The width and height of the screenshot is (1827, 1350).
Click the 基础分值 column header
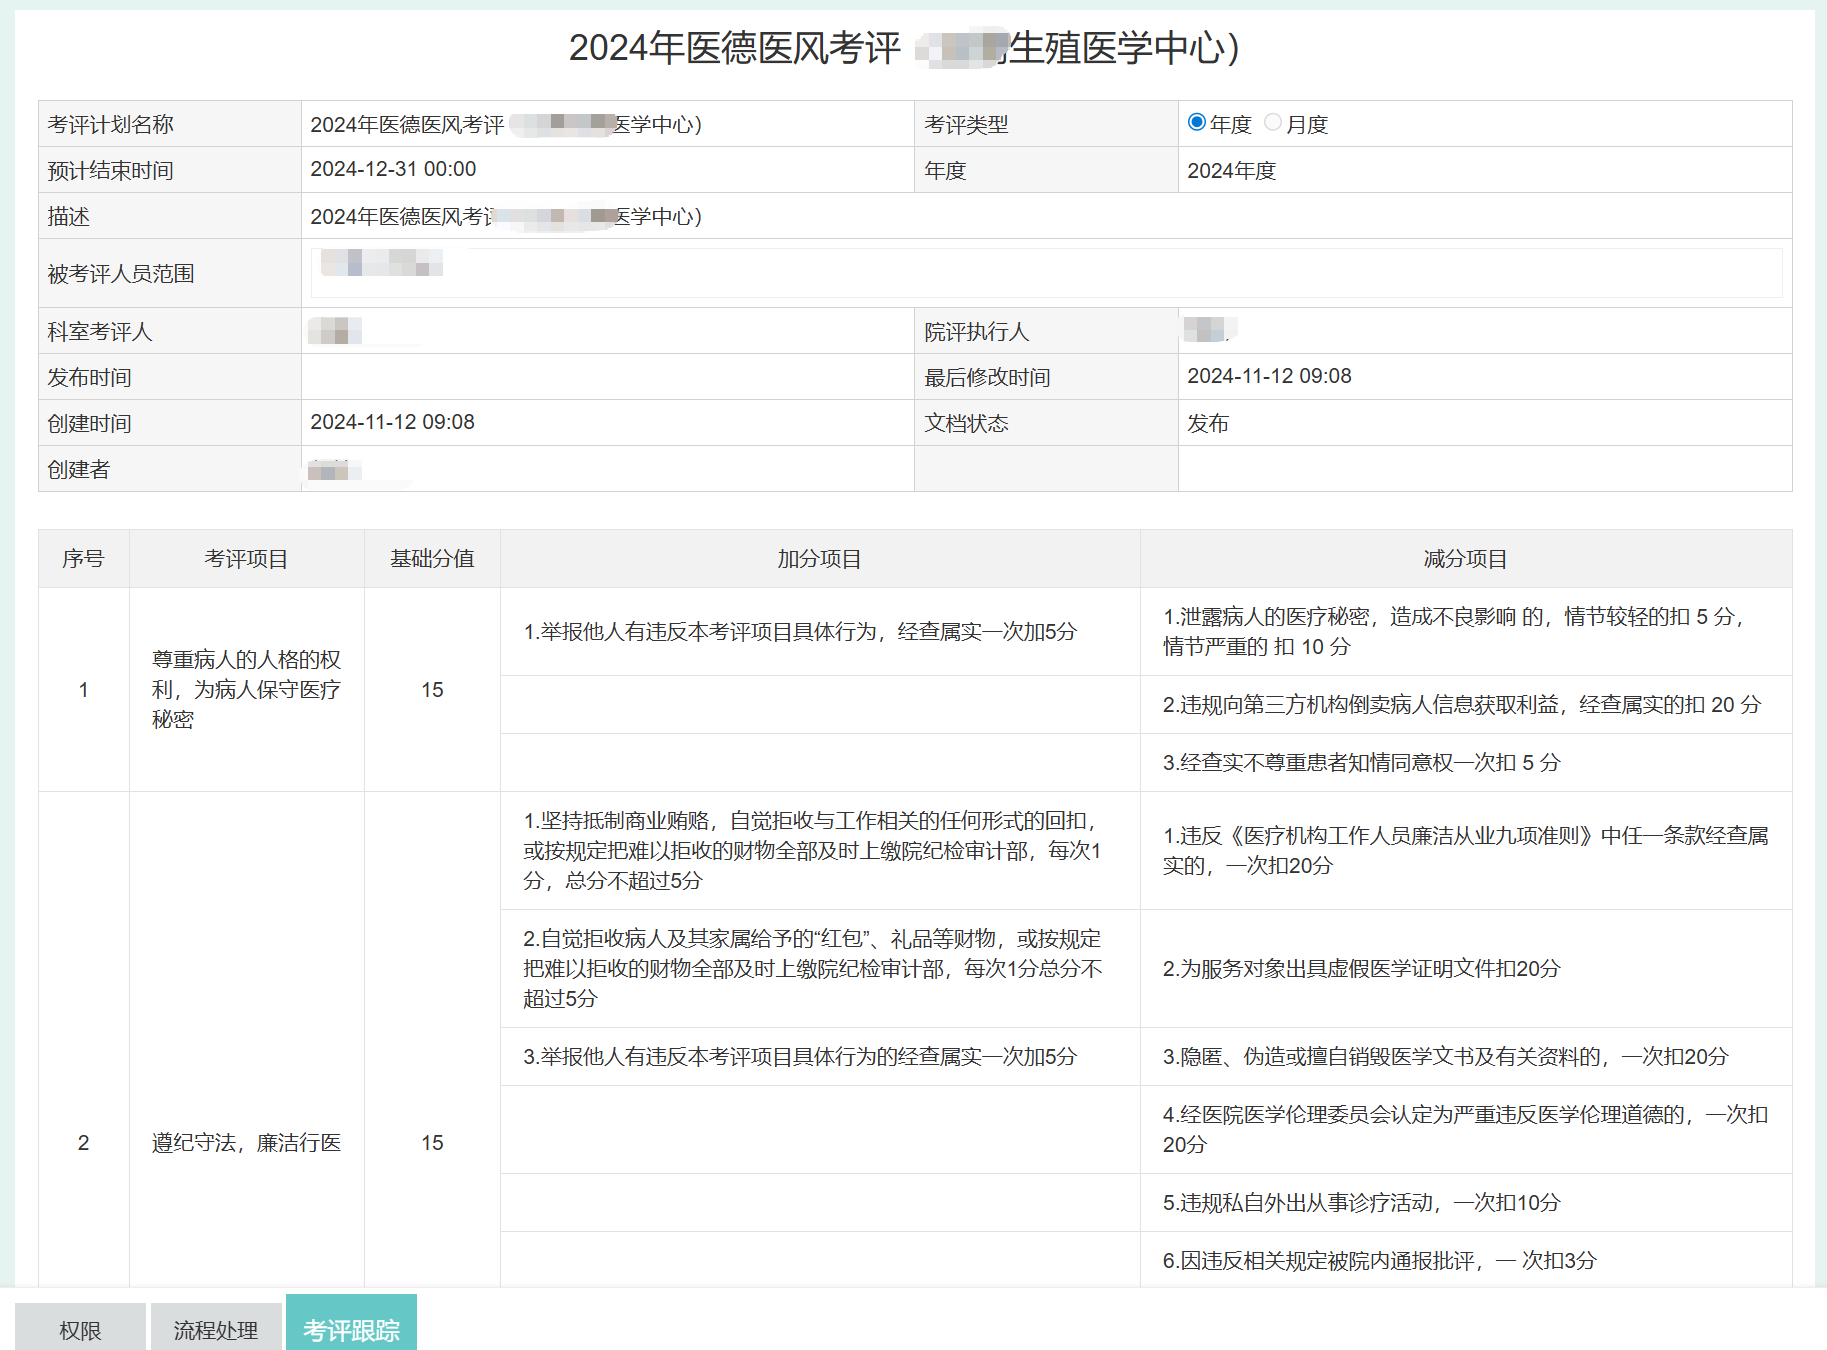pos(432,559)
